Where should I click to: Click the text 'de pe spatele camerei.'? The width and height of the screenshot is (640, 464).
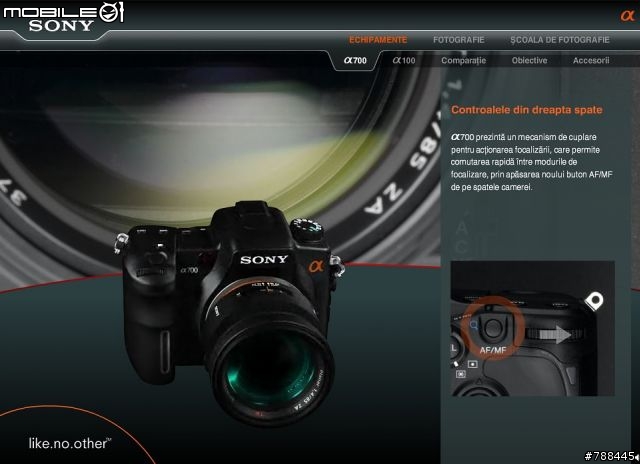click(491, 187)
